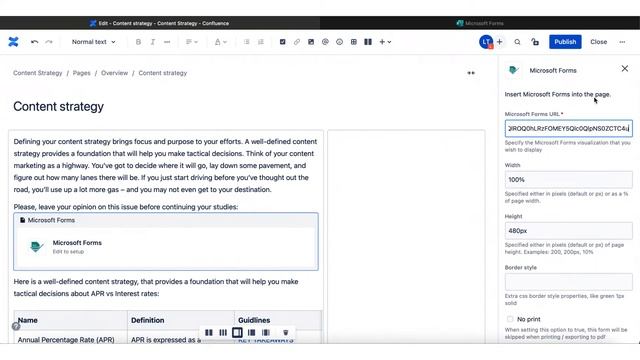
Task: Click the LT user avatar
Action: click(486, 42)
